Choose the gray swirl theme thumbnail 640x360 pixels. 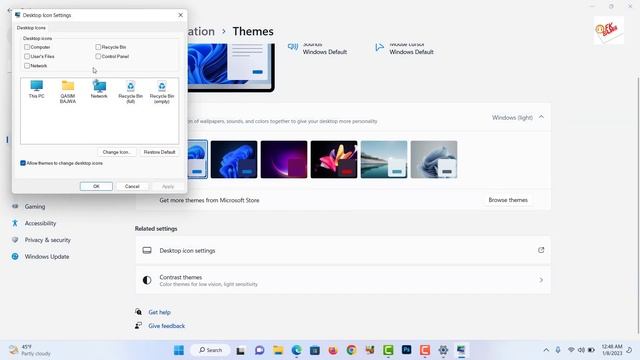pos(434,159)
